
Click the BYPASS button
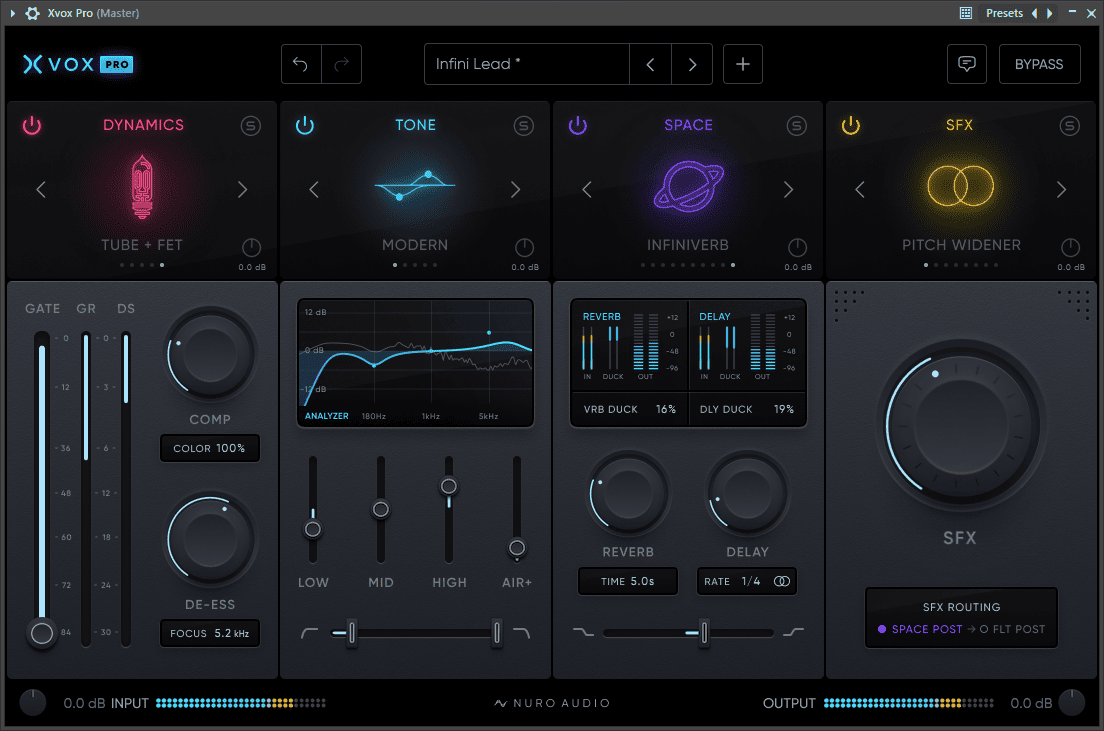(x=1039, y=64)
